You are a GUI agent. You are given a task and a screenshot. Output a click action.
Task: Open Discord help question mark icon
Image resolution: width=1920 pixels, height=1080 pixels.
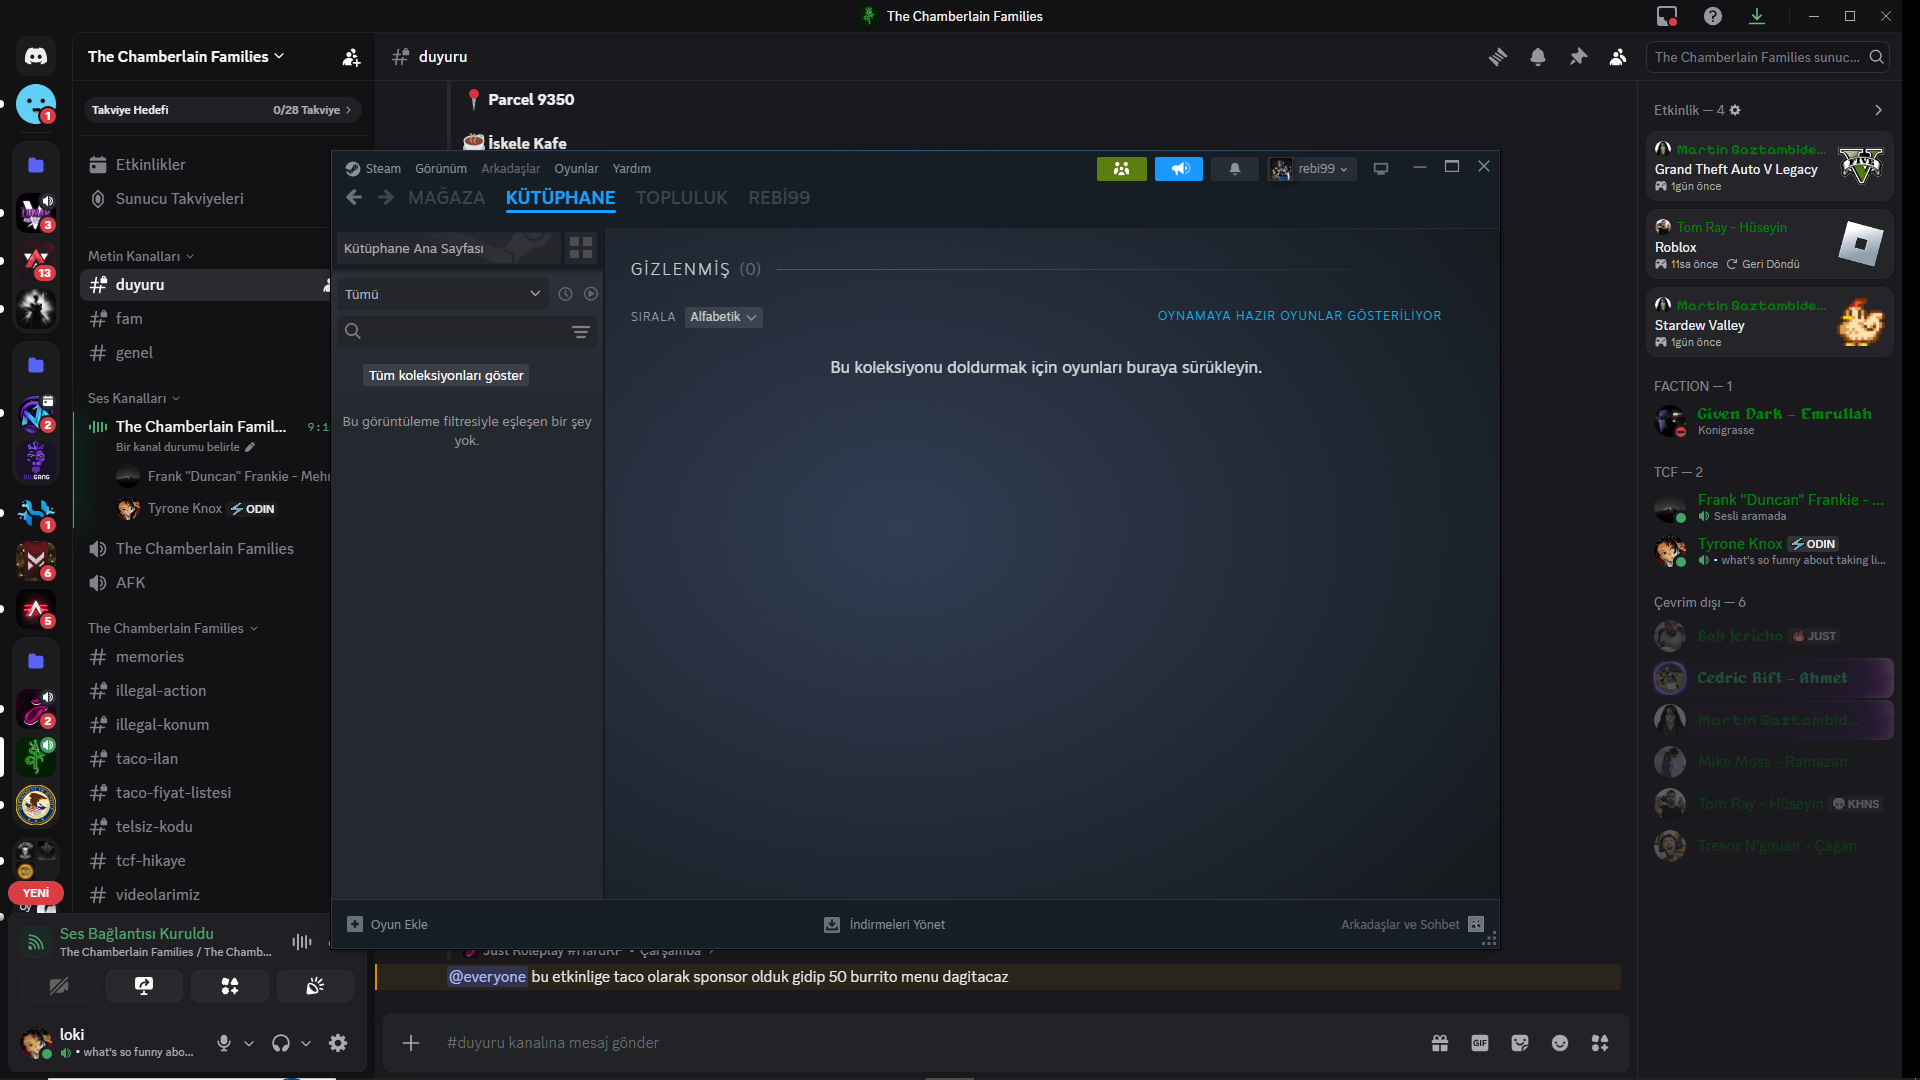coord(1713,16)
